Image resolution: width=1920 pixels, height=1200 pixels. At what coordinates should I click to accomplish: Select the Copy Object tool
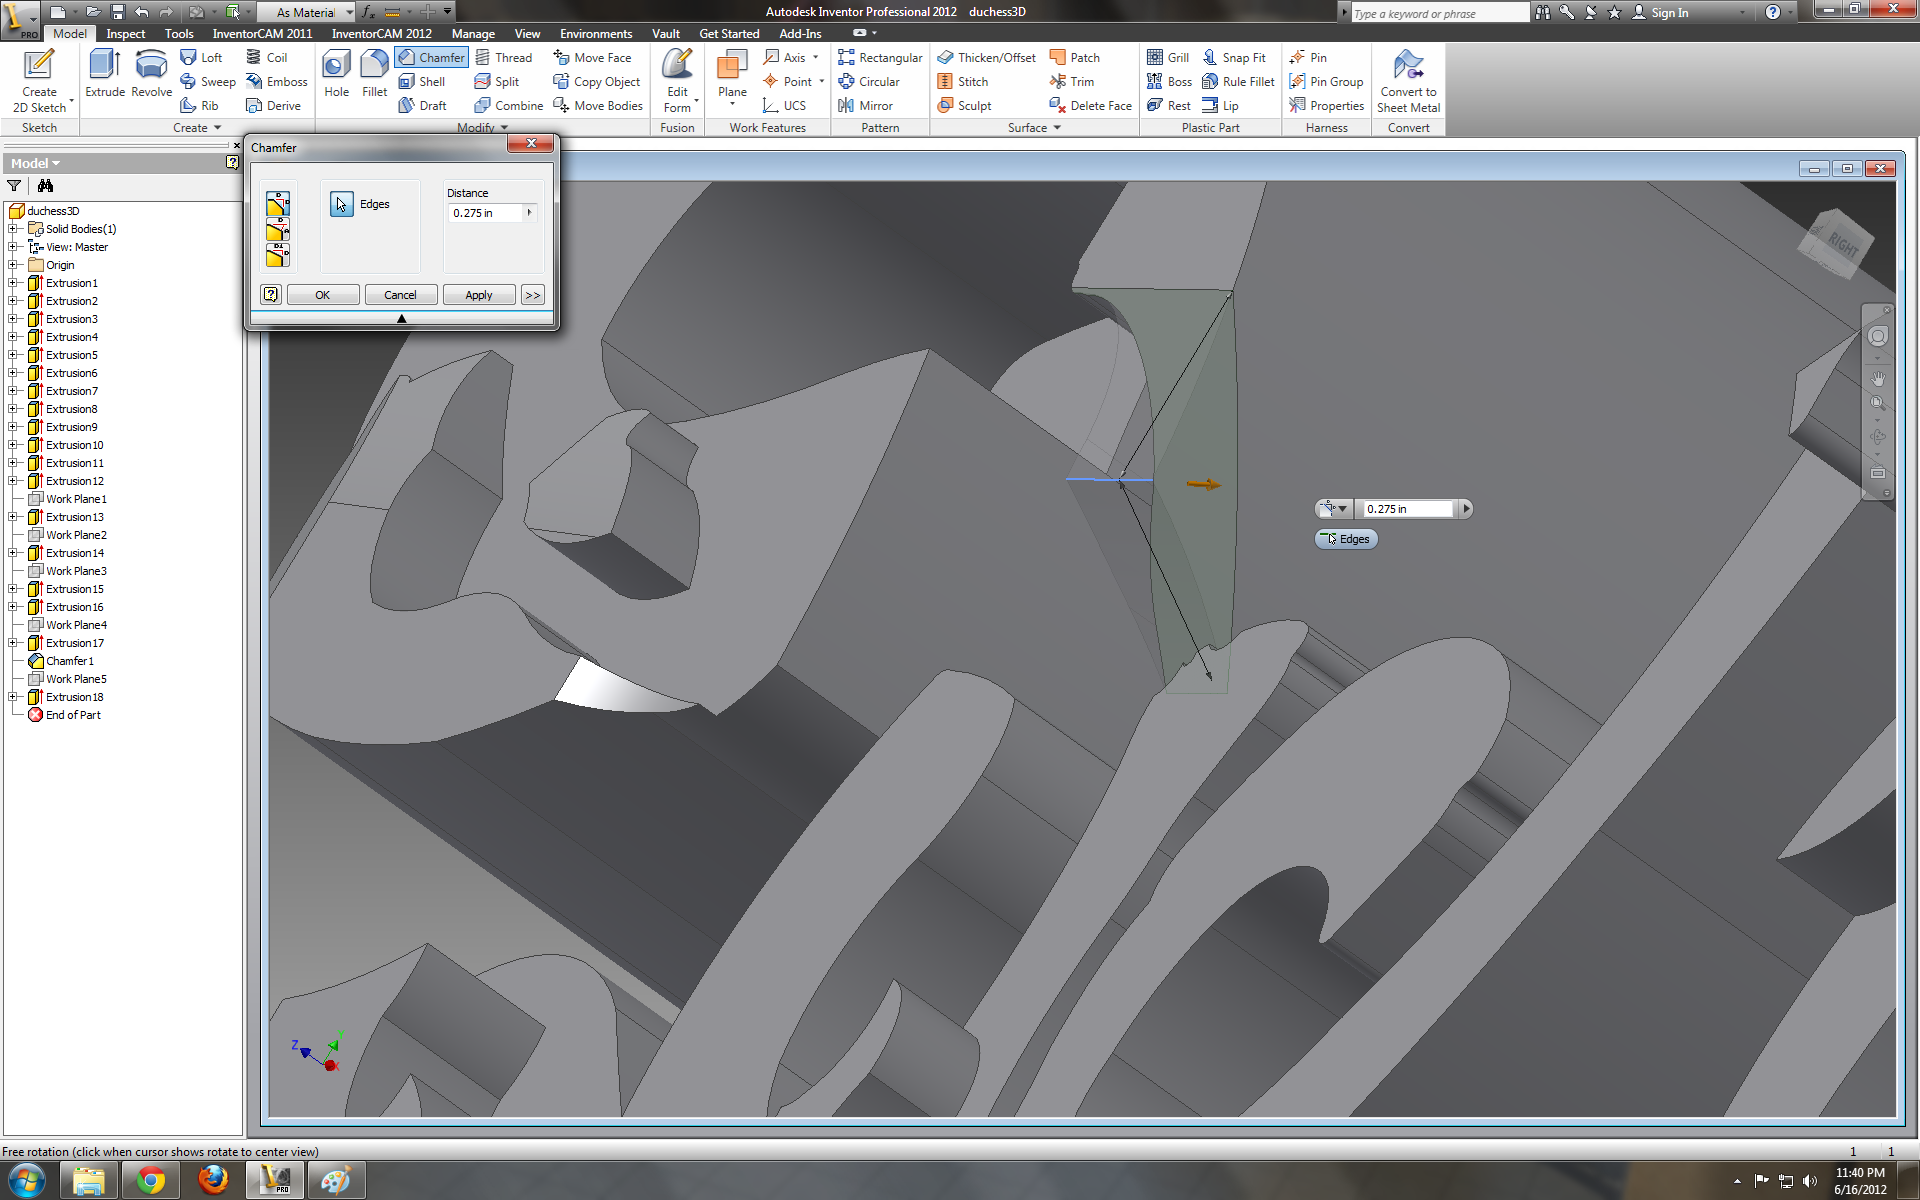597,82
